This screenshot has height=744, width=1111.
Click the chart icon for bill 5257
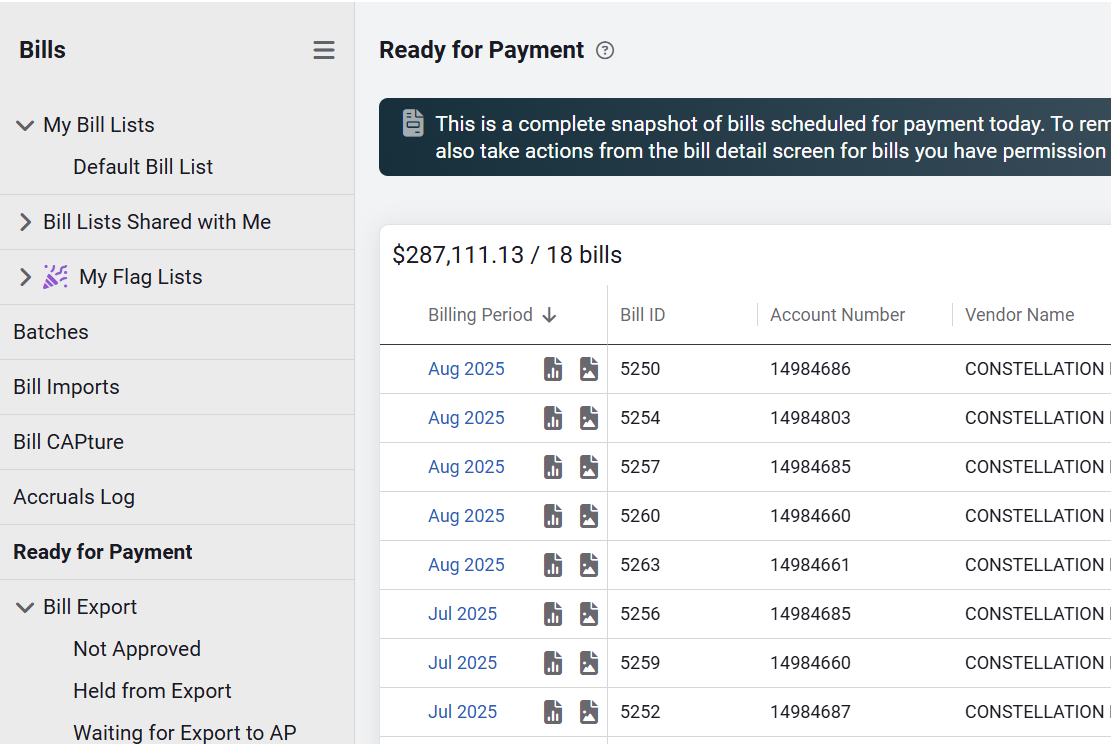point(553,467)
